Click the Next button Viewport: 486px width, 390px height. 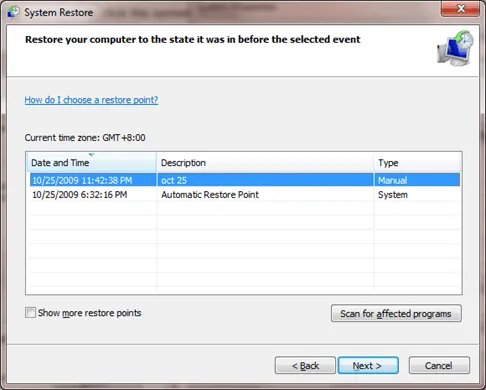coord(368,365)
